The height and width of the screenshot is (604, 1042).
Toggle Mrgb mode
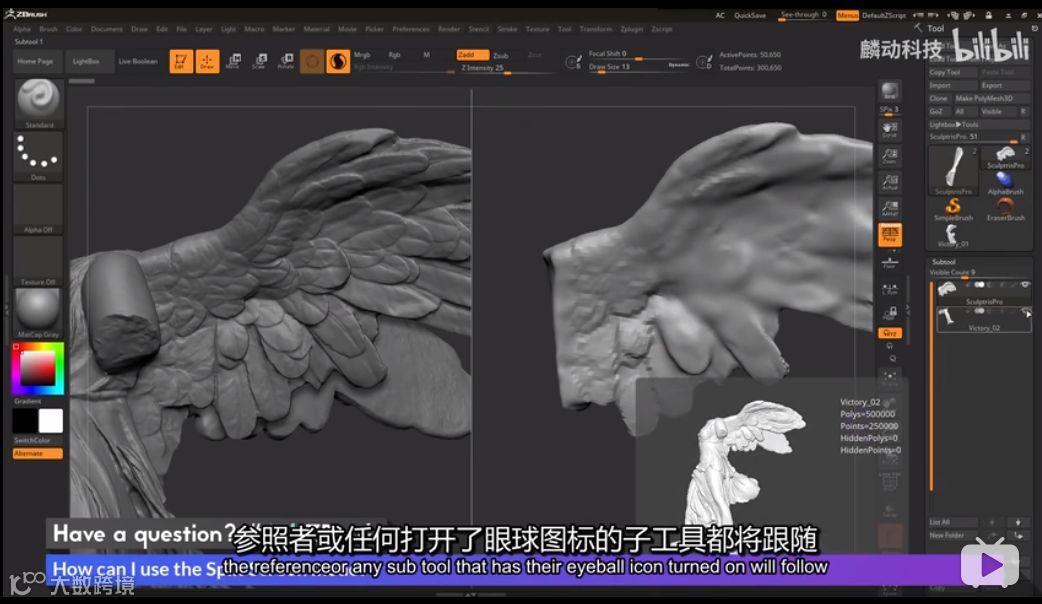pos(362,54)
